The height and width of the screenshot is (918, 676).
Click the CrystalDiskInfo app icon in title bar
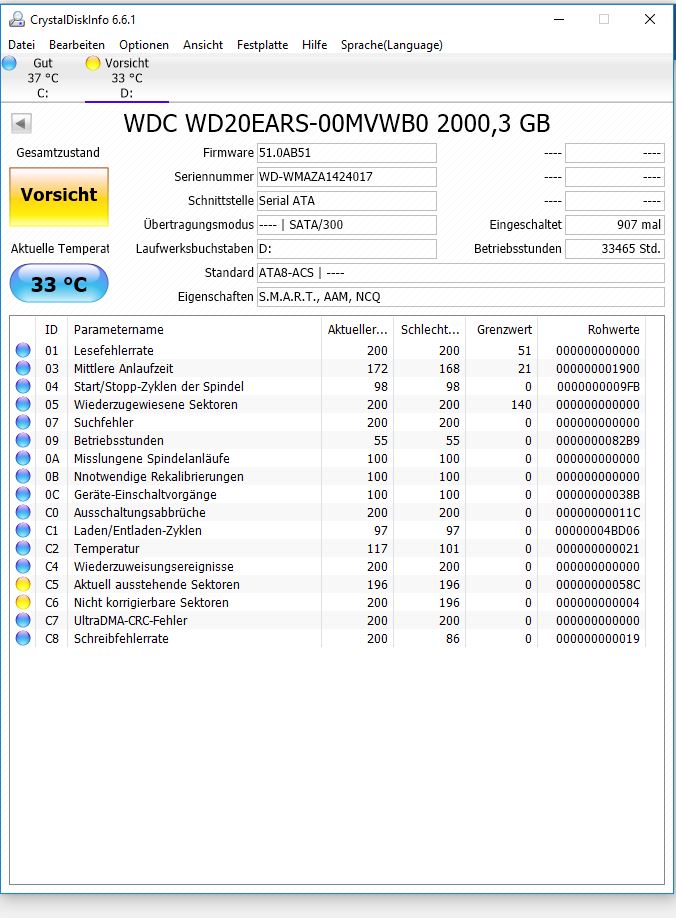(x=16, y=19)
